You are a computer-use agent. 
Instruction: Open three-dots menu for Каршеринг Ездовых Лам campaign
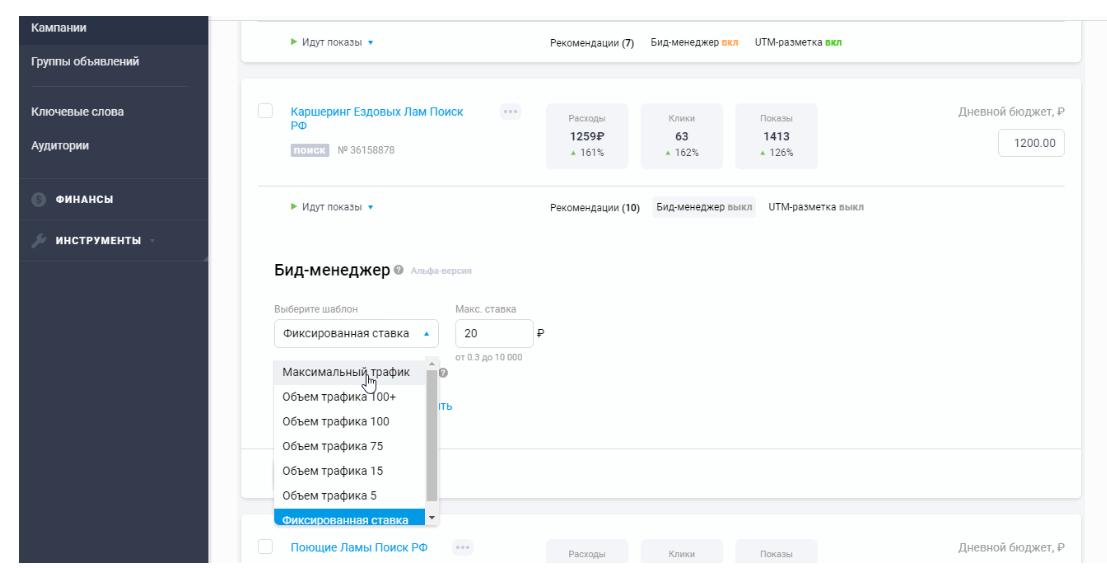[x=510, y=112]
